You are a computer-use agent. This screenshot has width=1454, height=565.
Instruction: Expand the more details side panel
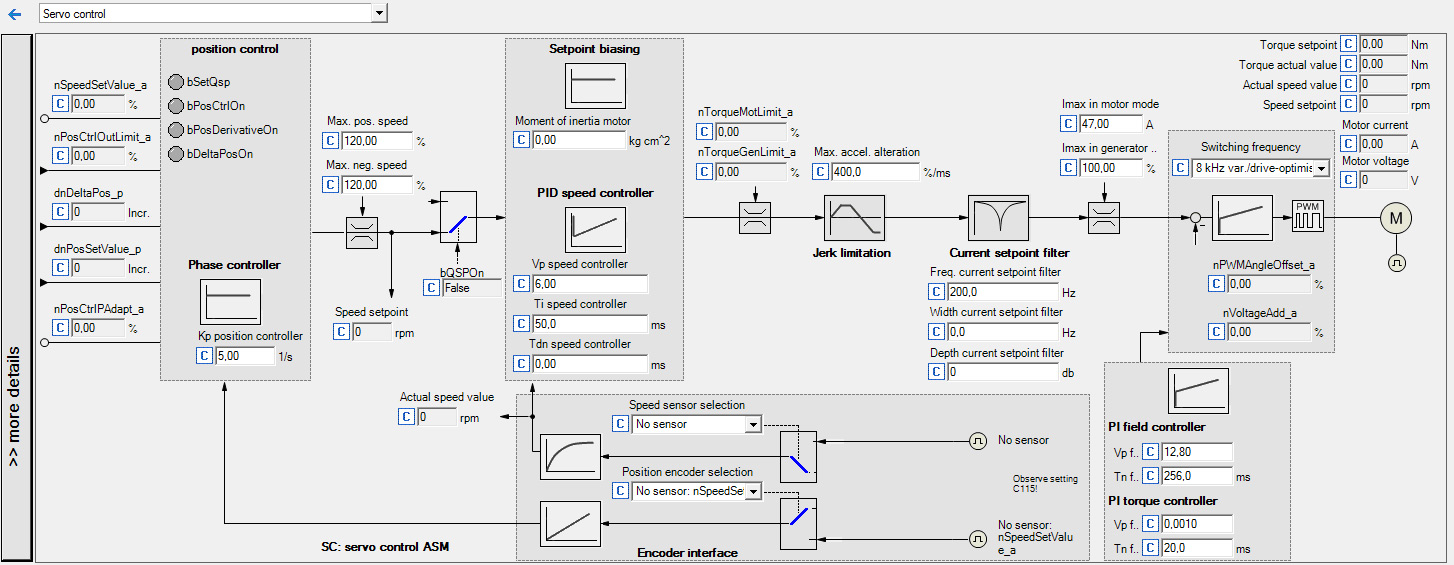15,298
